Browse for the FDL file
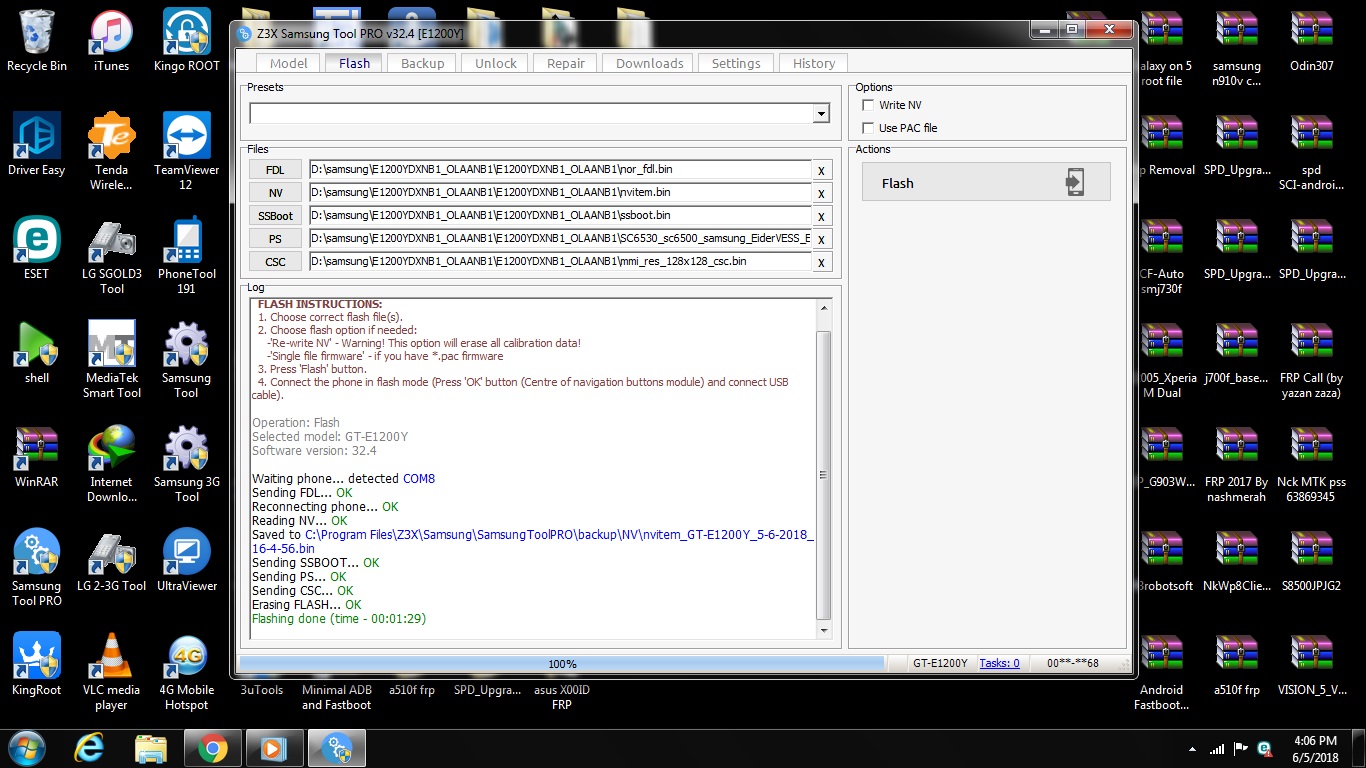 click(275, 170)
